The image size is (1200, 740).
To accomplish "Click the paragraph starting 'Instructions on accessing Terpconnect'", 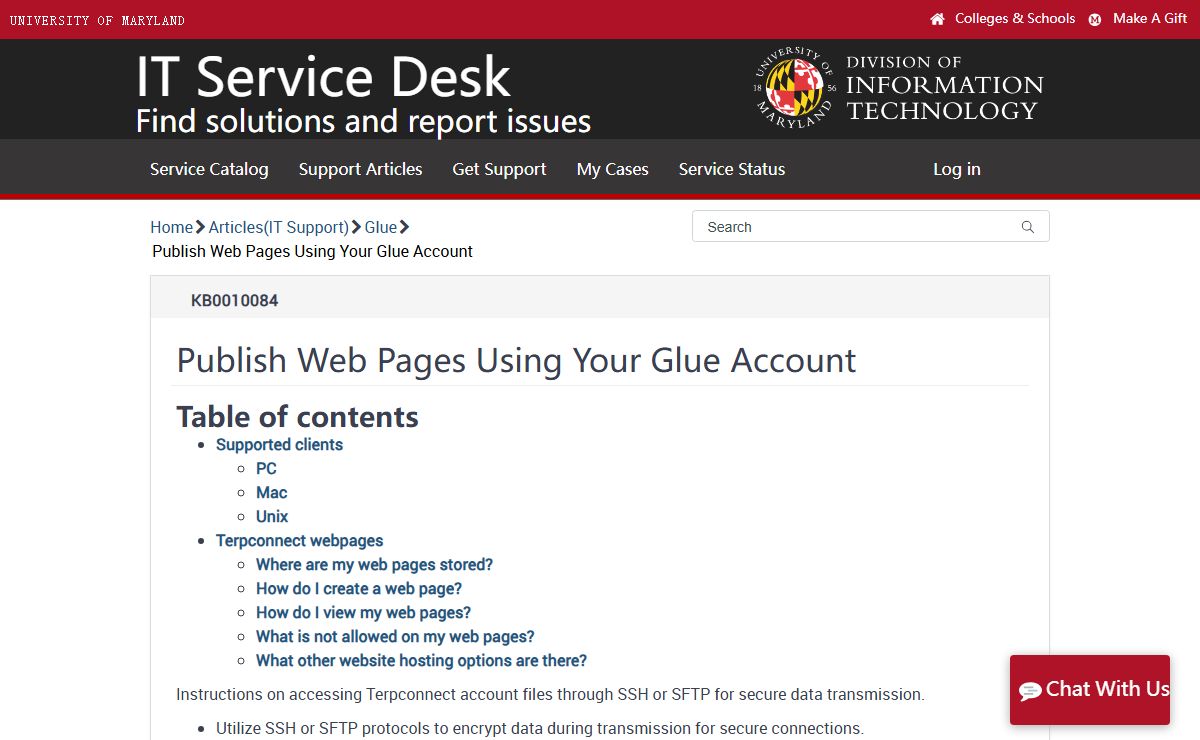I will coord(550,694).
